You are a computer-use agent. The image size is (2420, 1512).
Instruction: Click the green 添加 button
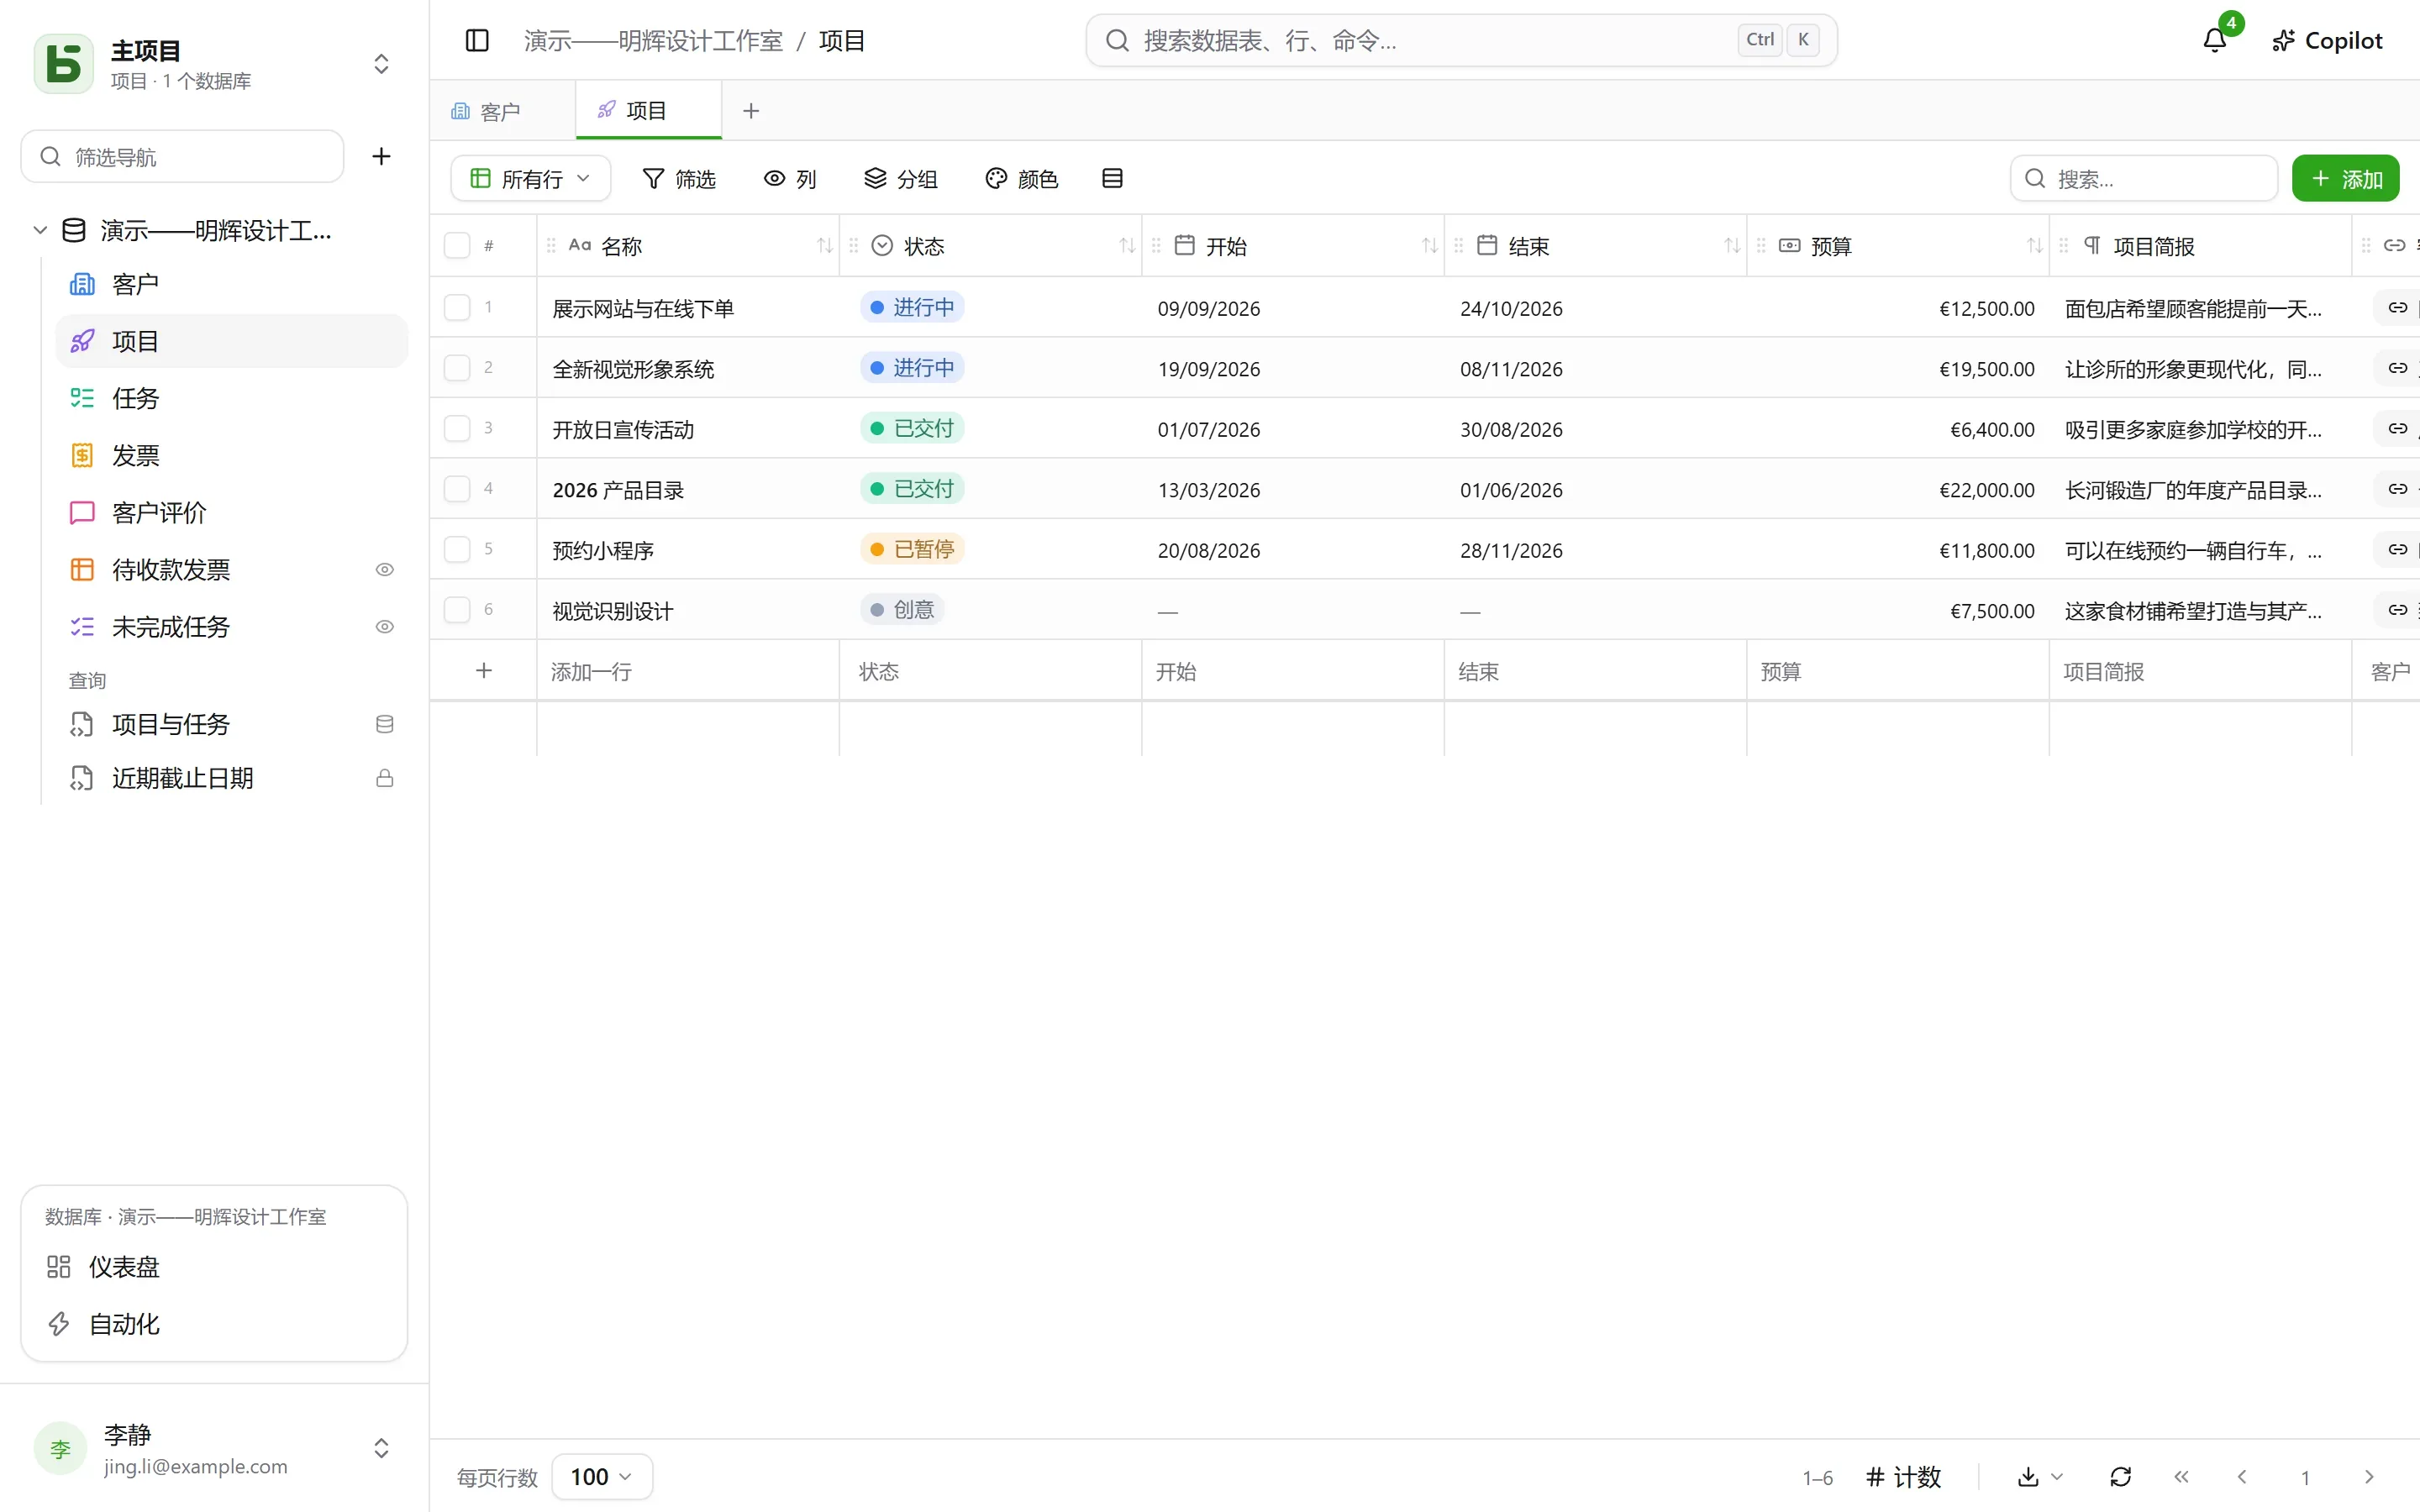tap(2346, 178)
